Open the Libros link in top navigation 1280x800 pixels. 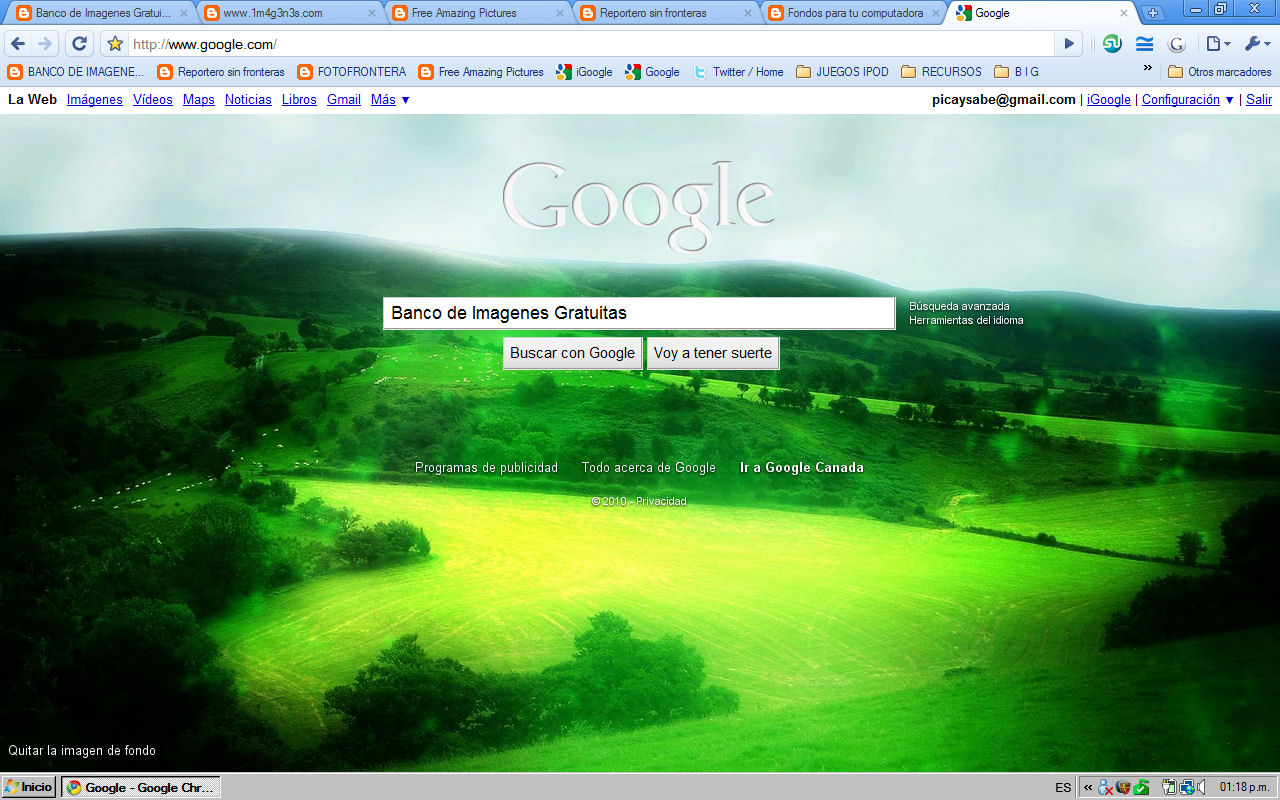299,99
